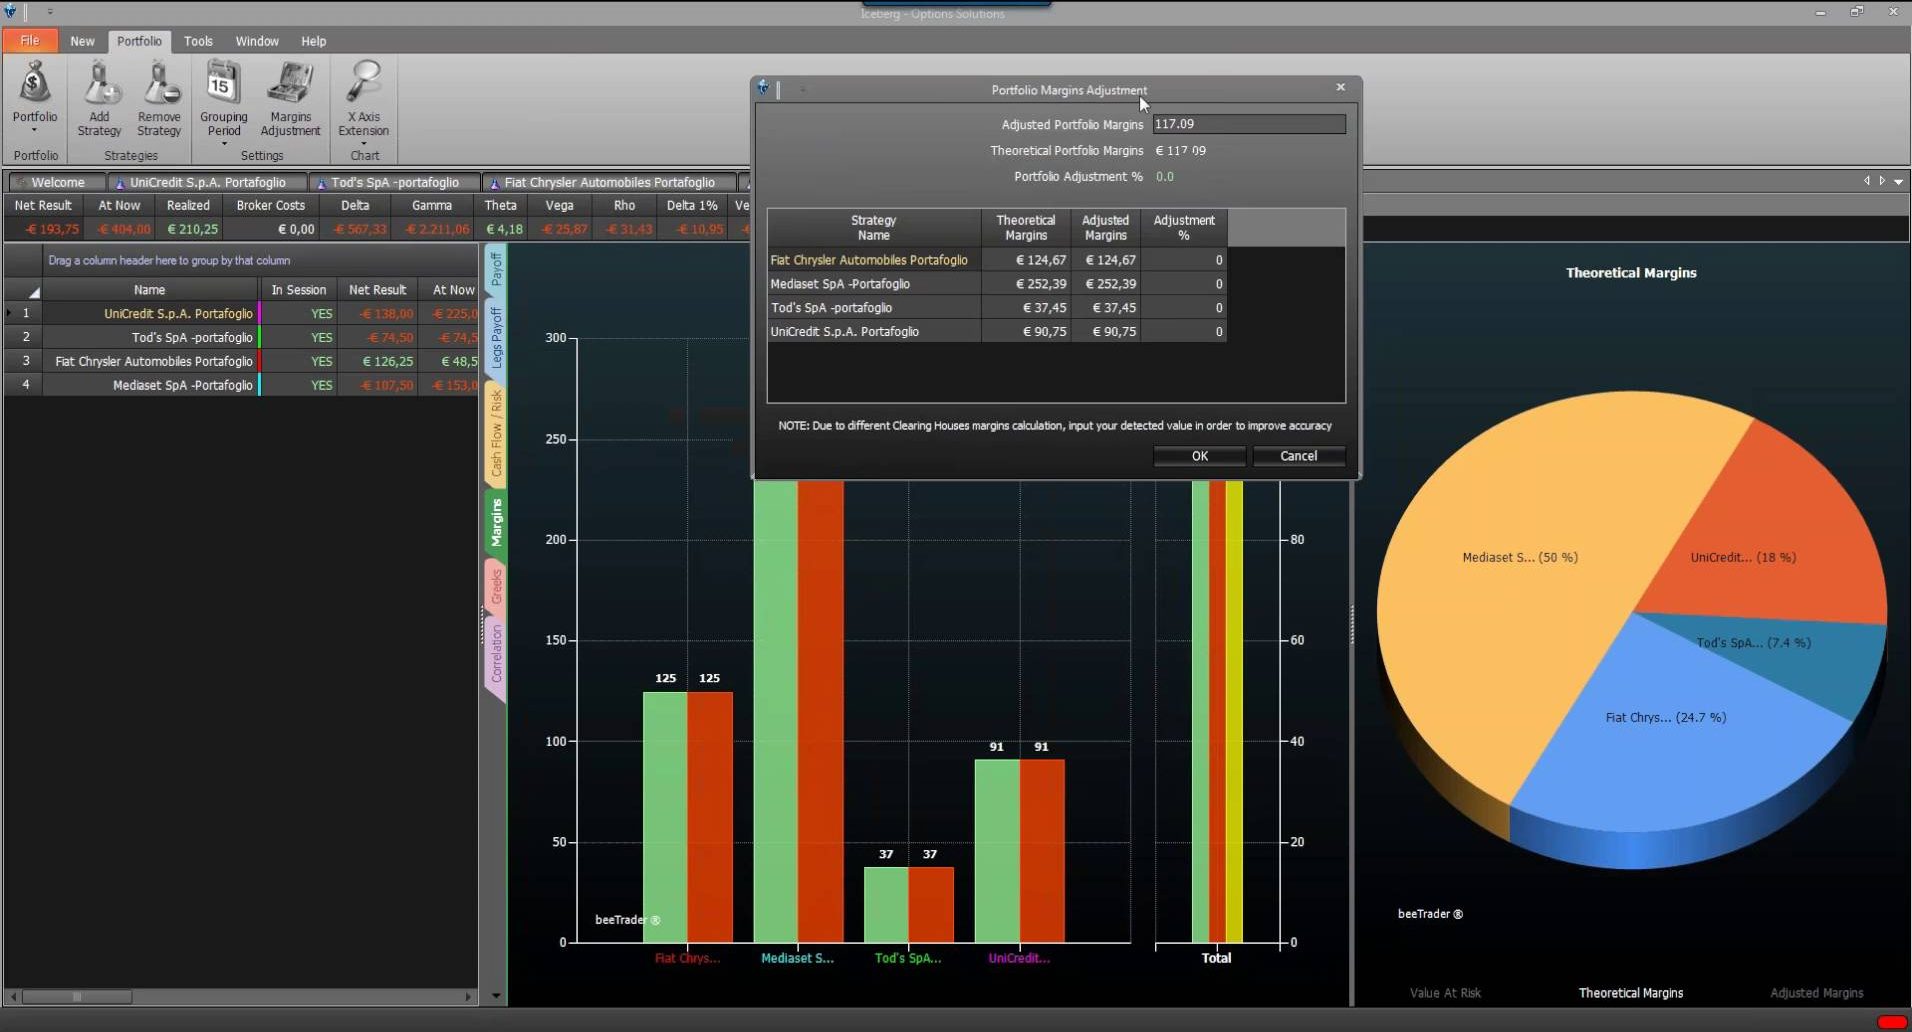Click the UniCredit red bar in chart
Screen dimensions: 1912x1032
pyautogui.click(x=1042, y=851)
